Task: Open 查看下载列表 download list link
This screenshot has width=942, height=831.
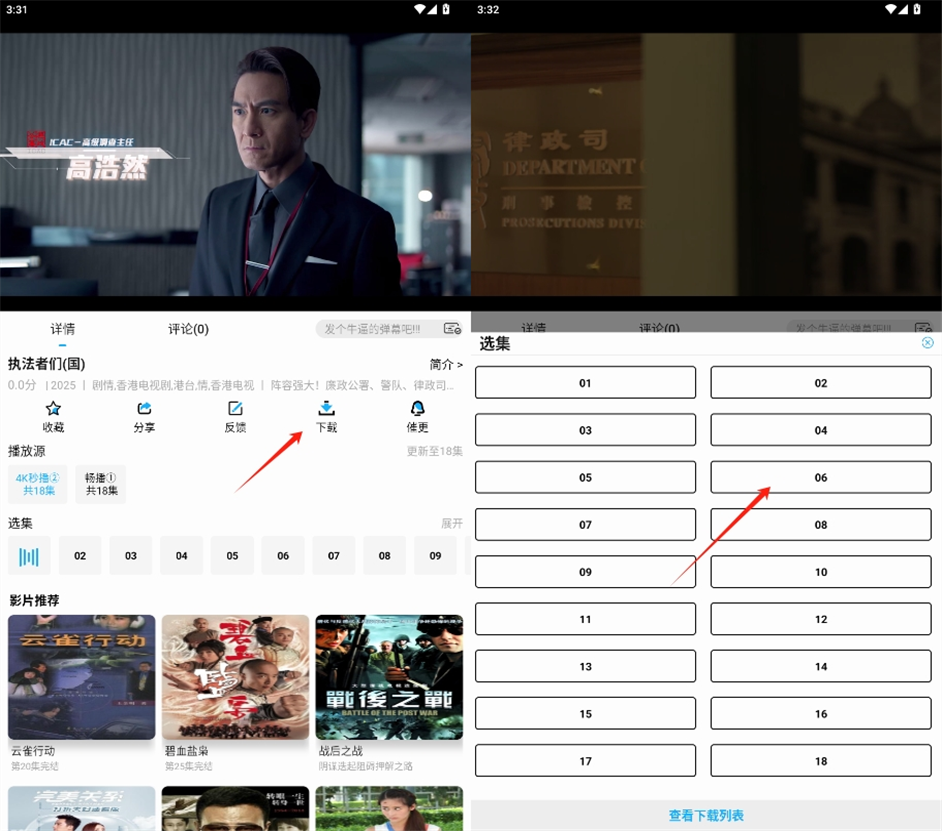Action: click(x=706, y=815)
